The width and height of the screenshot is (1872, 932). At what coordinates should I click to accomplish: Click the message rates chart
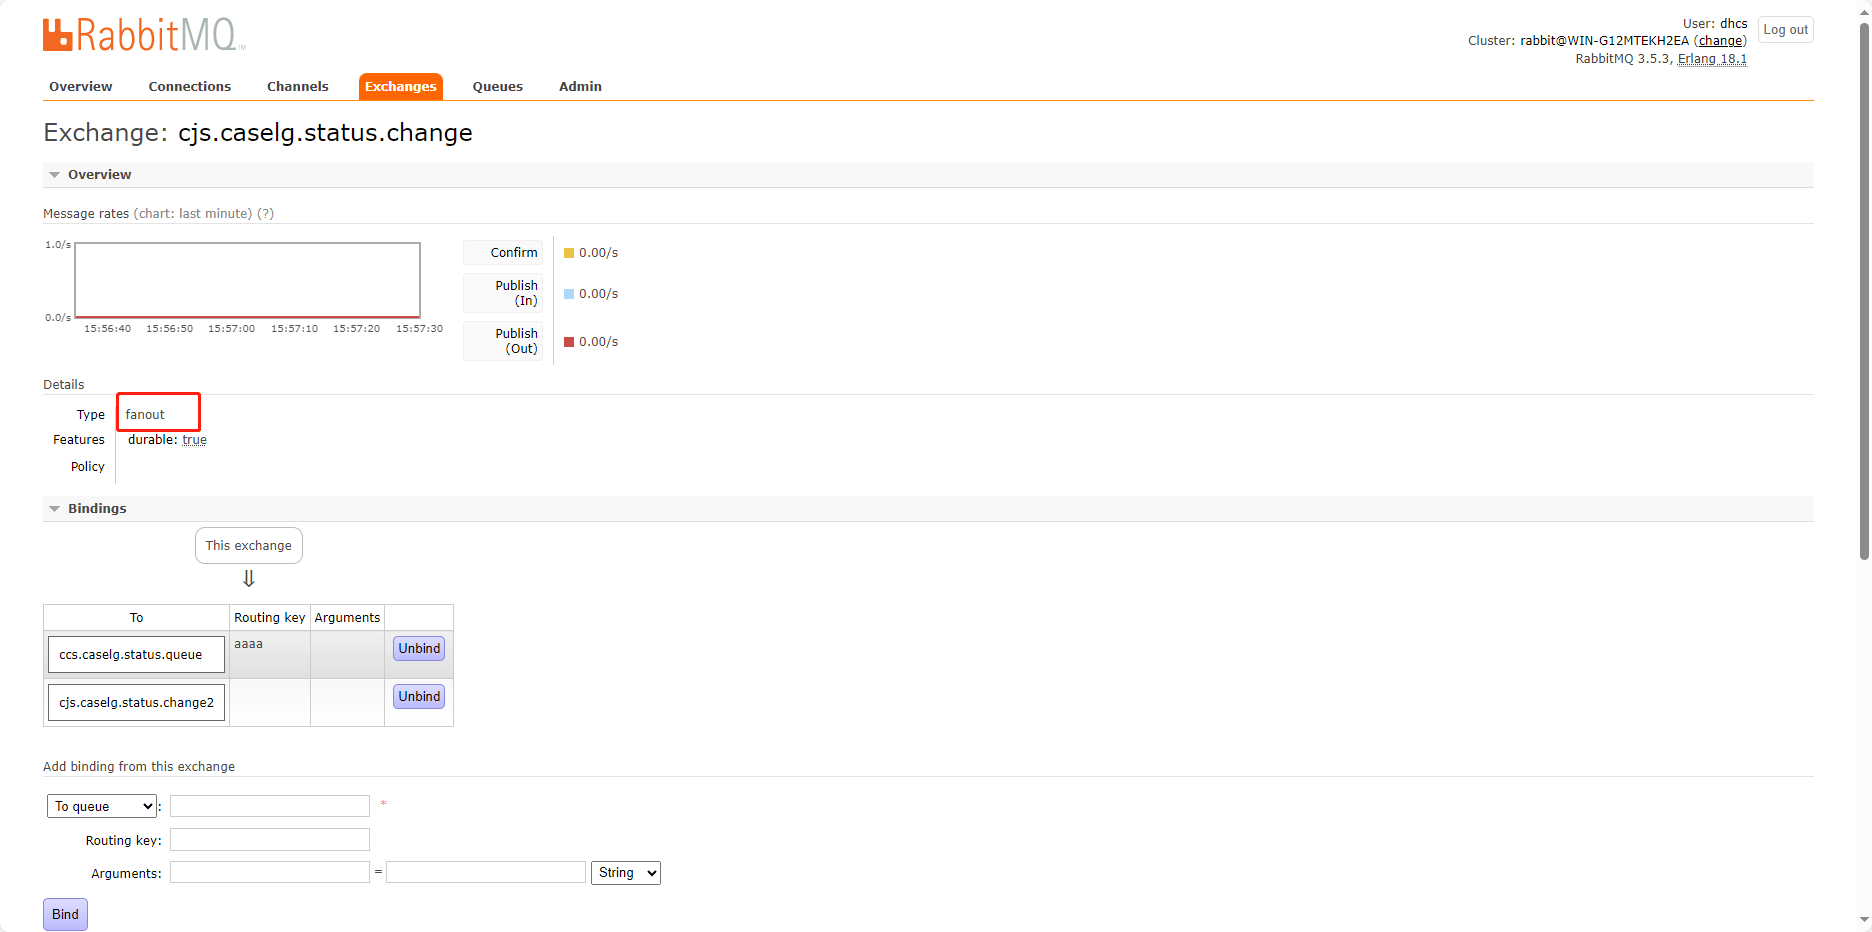(247, 280)
